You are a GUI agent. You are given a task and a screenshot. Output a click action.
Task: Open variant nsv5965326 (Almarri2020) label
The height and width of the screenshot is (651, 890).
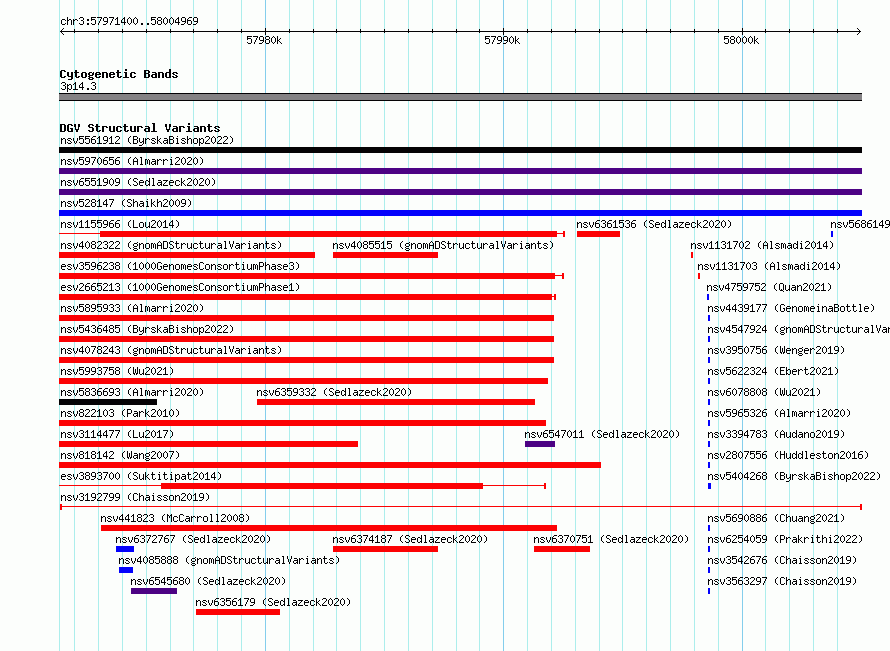pos(779,413)
